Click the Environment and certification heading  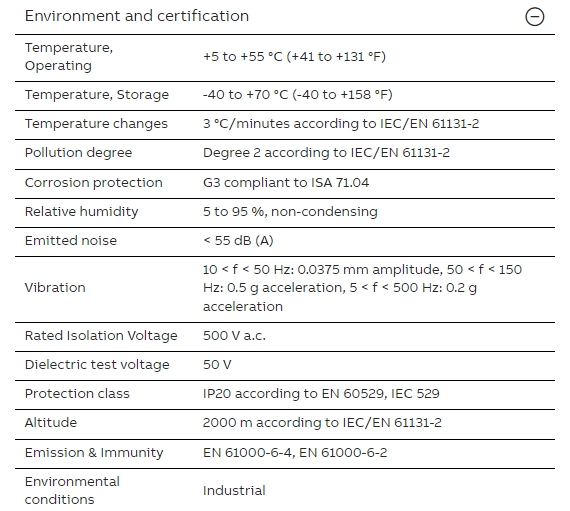click(x=137, y=16)
